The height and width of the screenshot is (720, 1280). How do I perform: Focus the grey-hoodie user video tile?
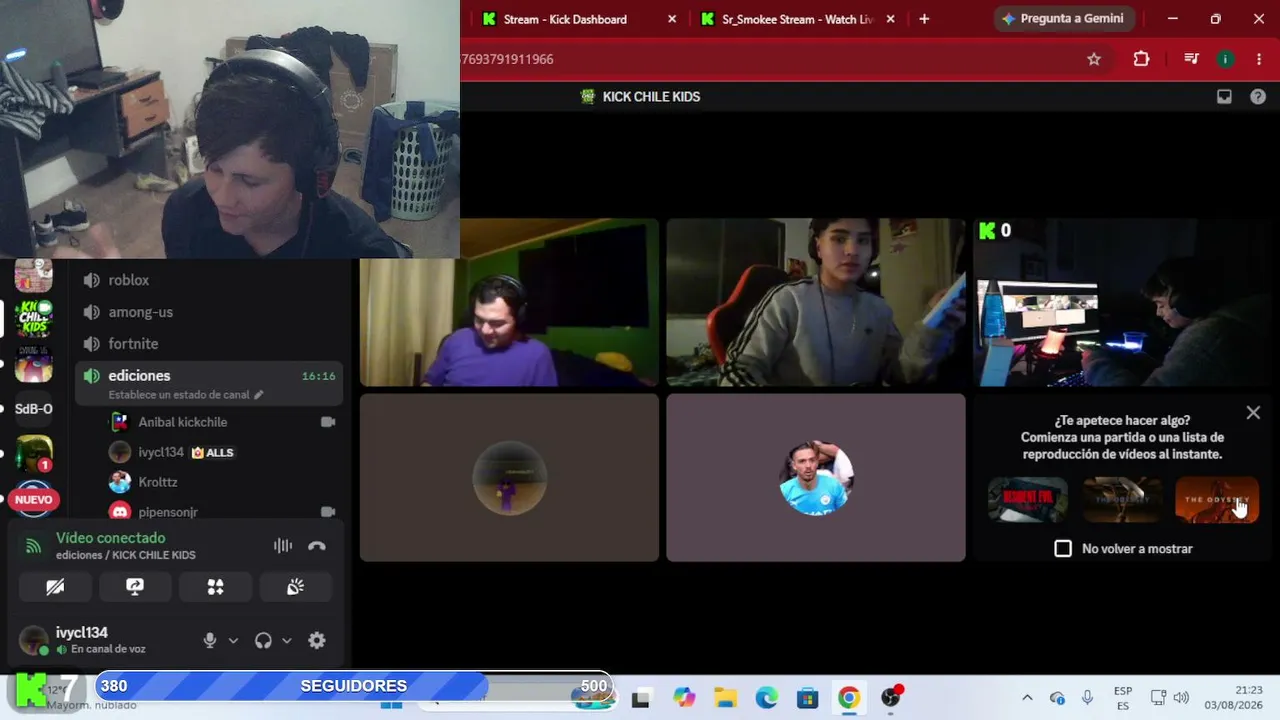(816, 302)
